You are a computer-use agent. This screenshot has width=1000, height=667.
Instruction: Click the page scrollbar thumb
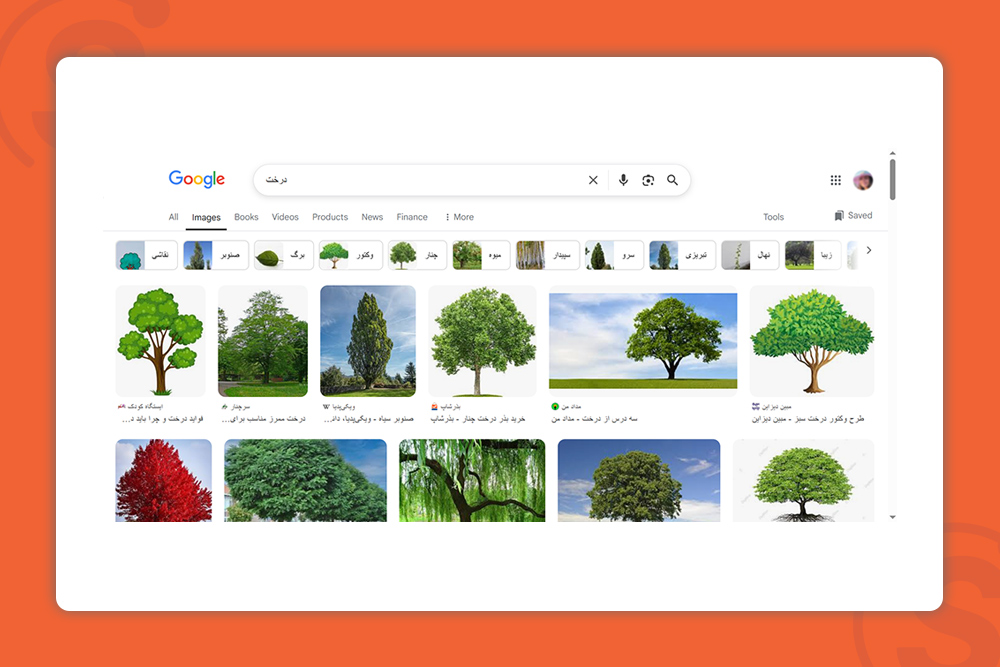tap(893, 179)
